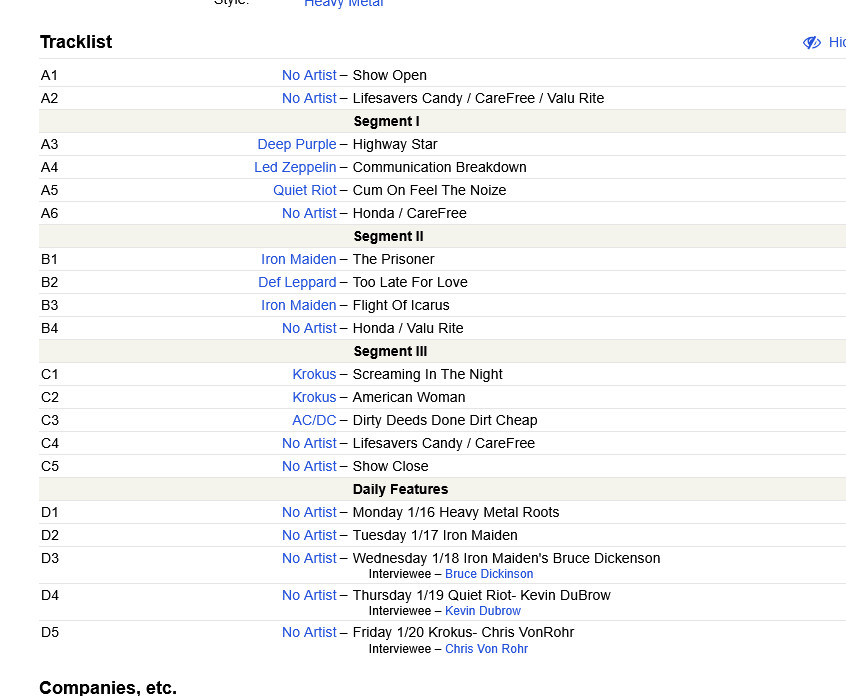Open Iron Maiden link for The Prisoner
Screen dimensions: 846x696
click(x=299, y=260)
